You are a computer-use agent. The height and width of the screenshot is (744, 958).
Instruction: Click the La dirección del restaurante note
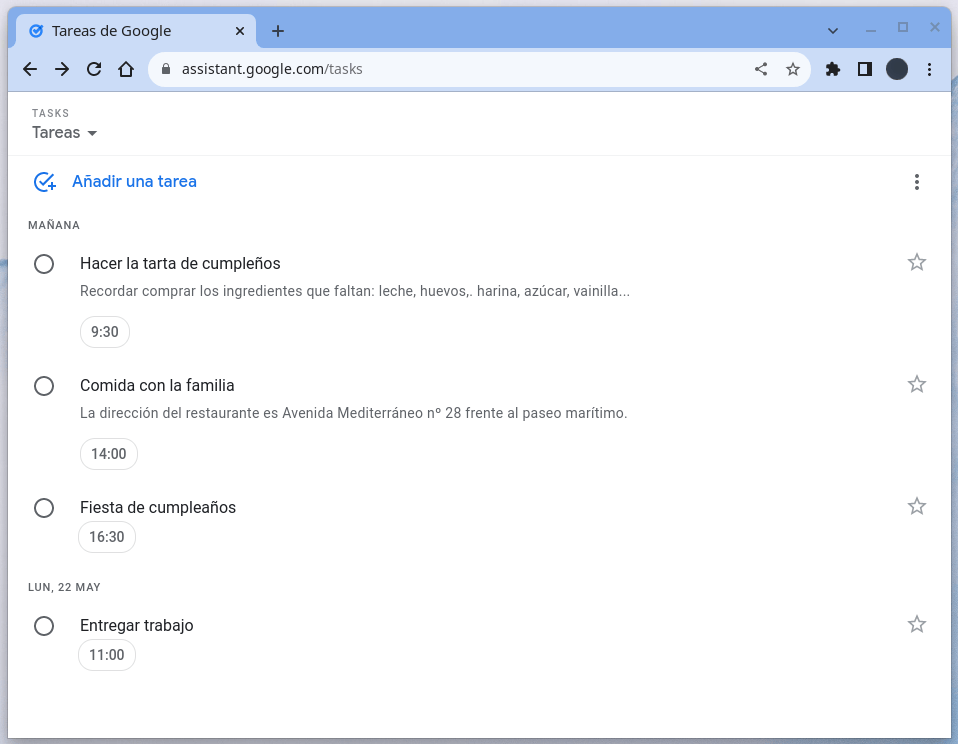tap(354, 413)
